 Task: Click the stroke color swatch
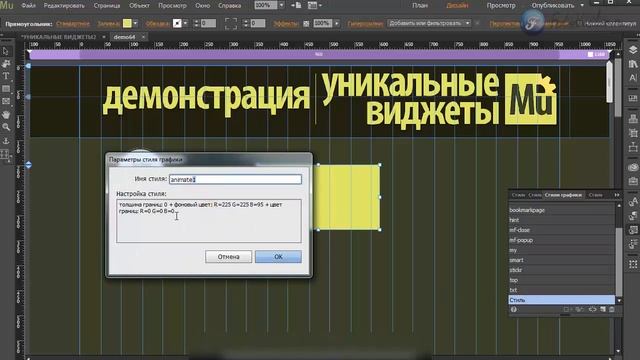point(177,23)
